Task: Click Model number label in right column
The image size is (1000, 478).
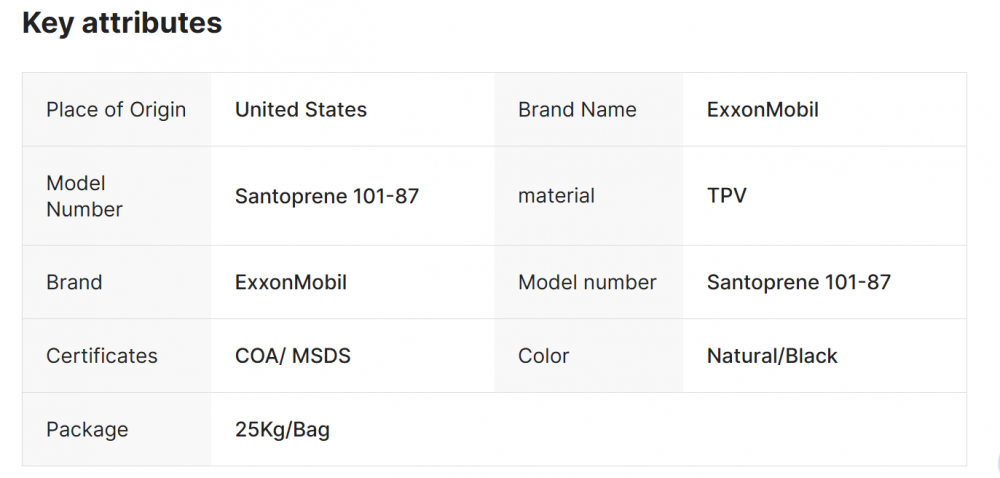Action: click(587, 282)
